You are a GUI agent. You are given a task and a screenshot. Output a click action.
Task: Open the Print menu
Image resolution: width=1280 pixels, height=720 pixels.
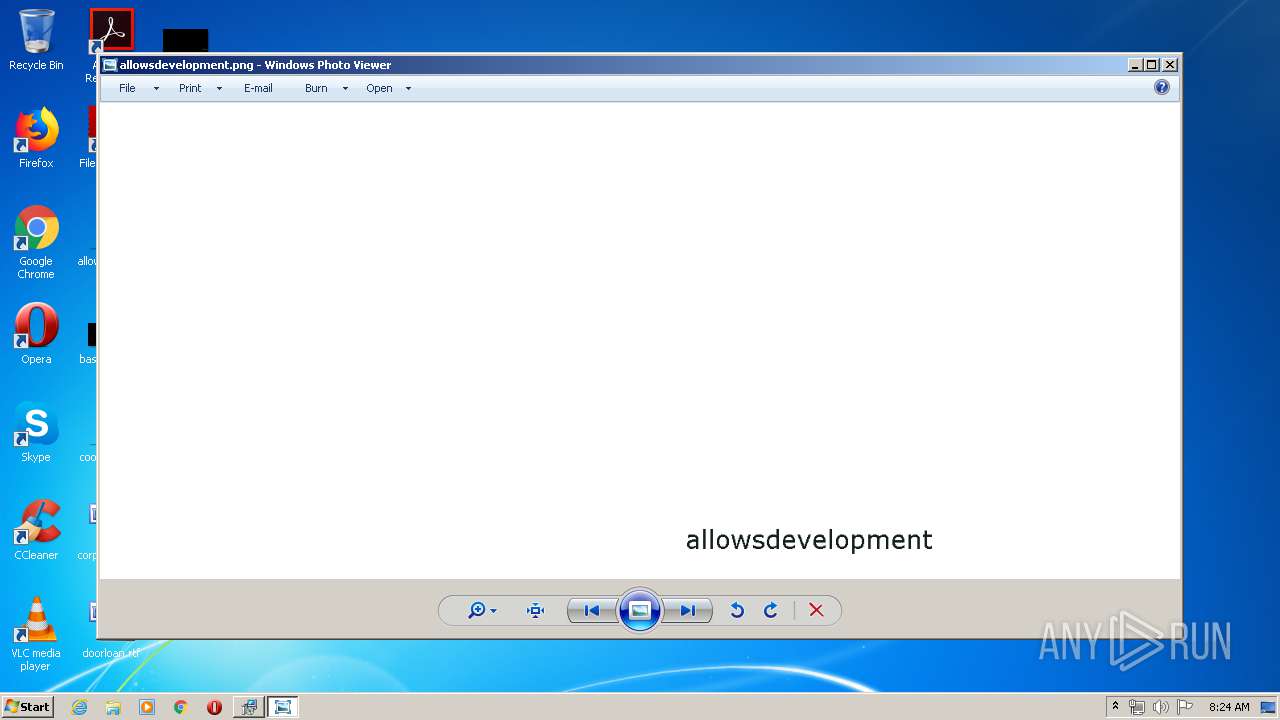pyautogui.click(x=190, y=88)
